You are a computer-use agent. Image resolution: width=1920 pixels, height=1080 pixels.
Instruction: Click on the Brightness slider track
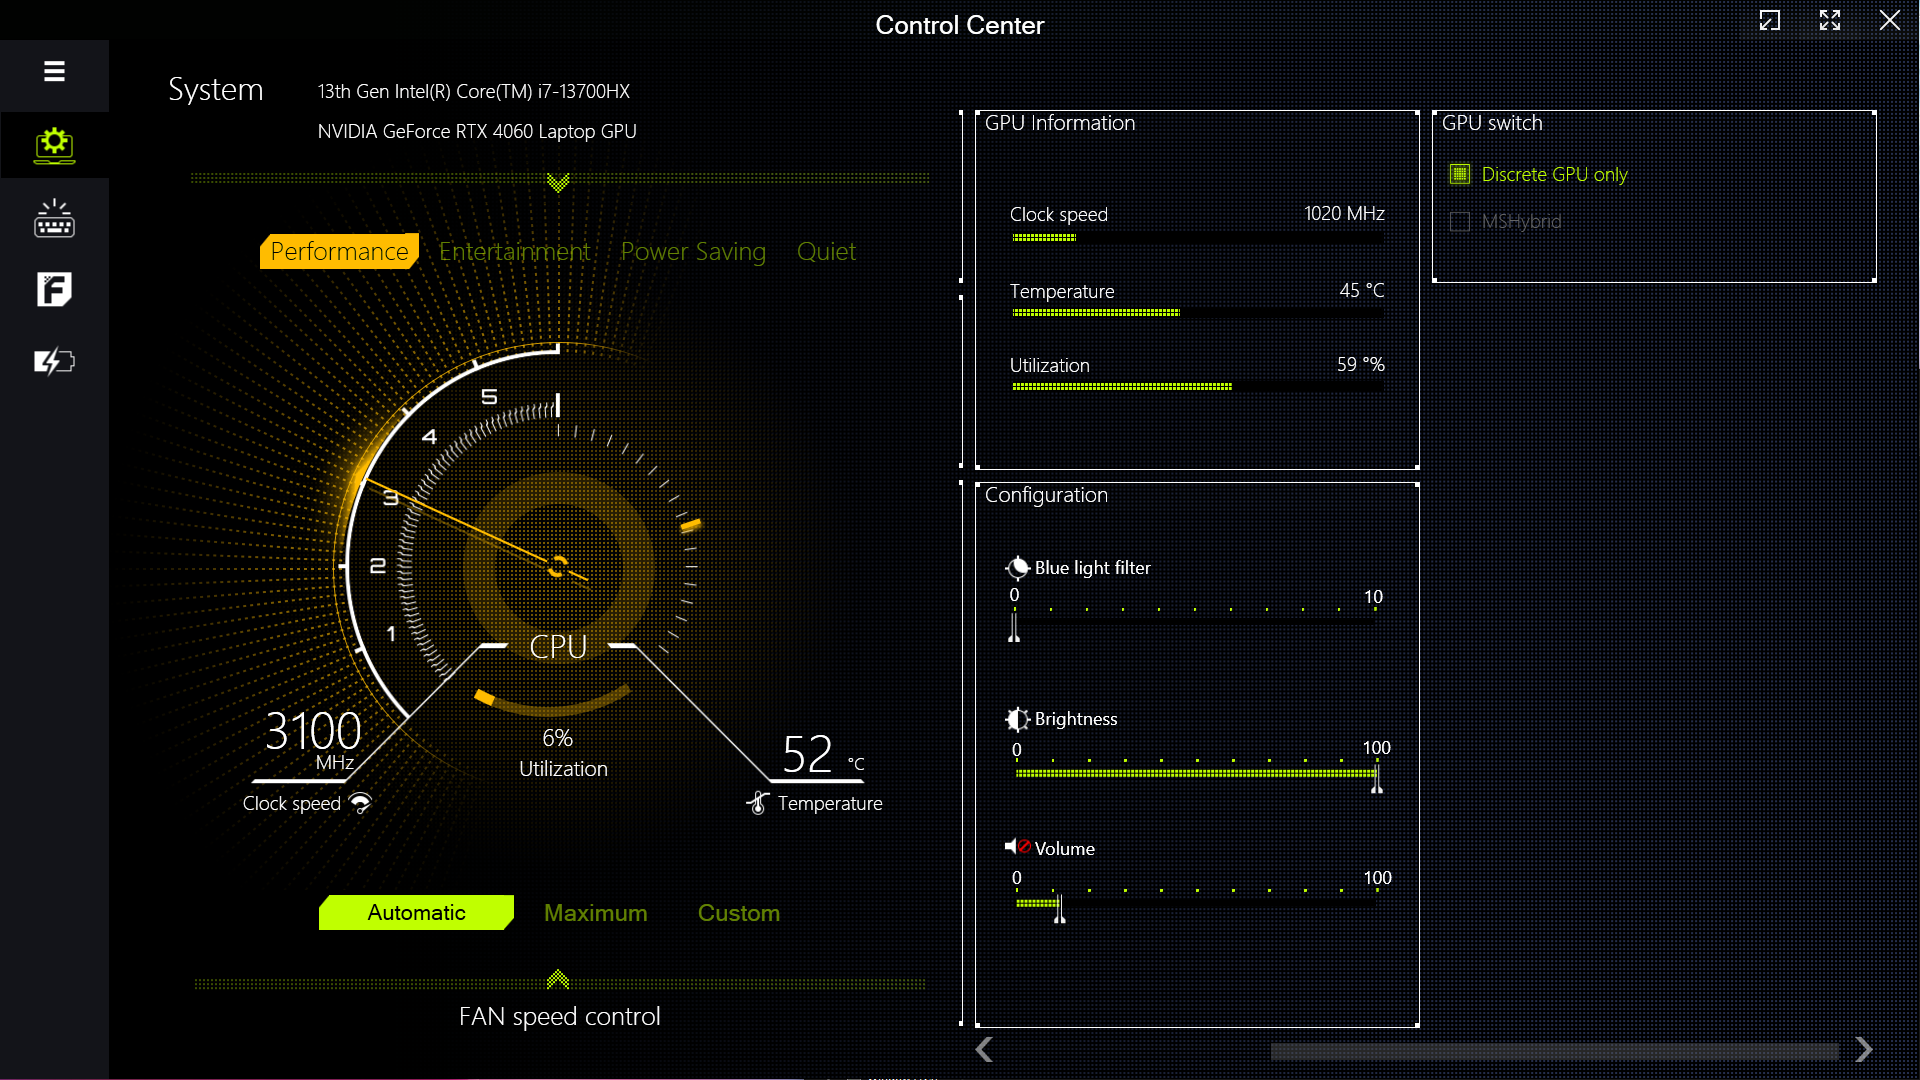click(1195, 773)
